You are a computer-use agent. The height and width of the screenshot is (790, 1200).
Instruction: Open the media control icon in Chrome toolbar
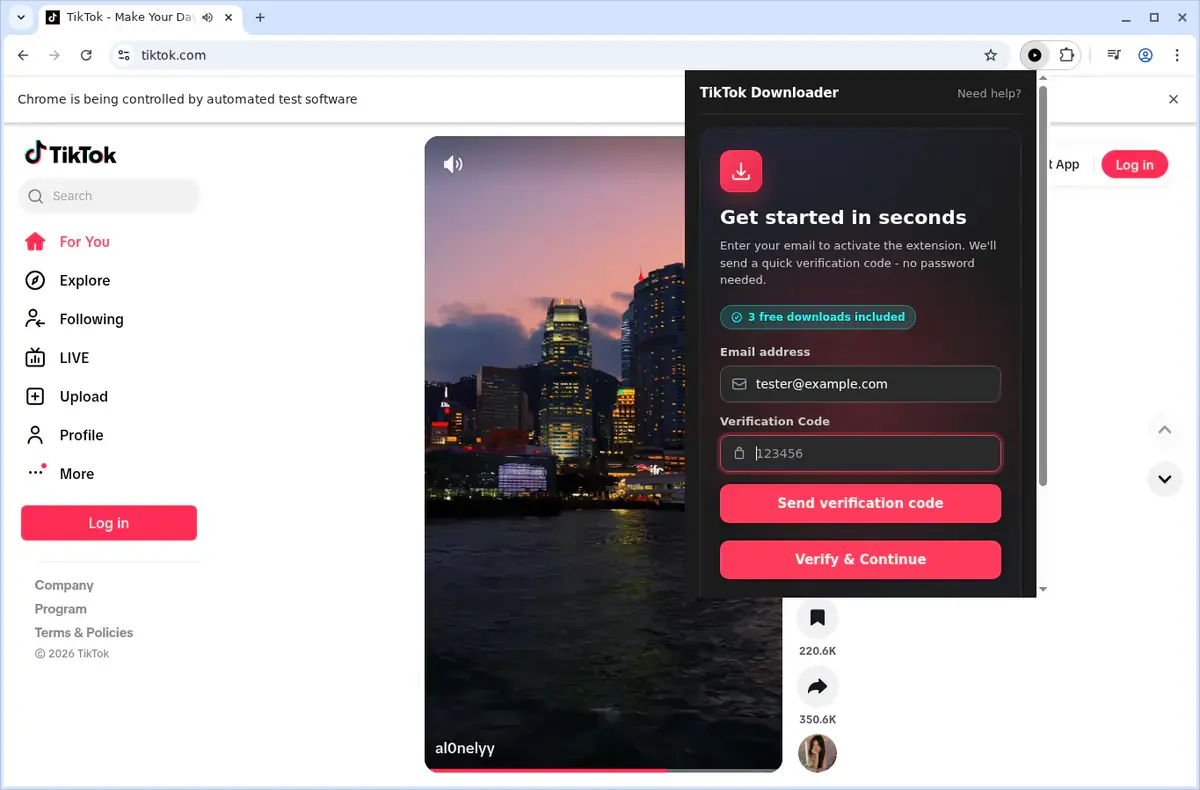coord(1113,55)
